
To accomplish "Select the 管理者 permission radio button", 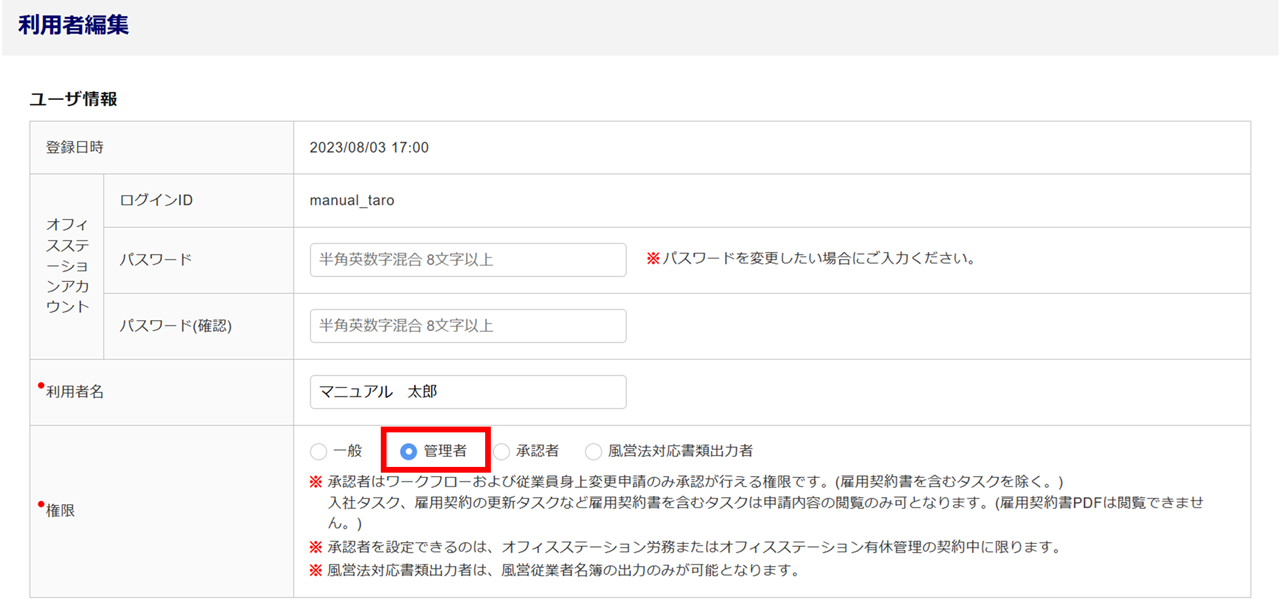I will [x=408, y=451].
